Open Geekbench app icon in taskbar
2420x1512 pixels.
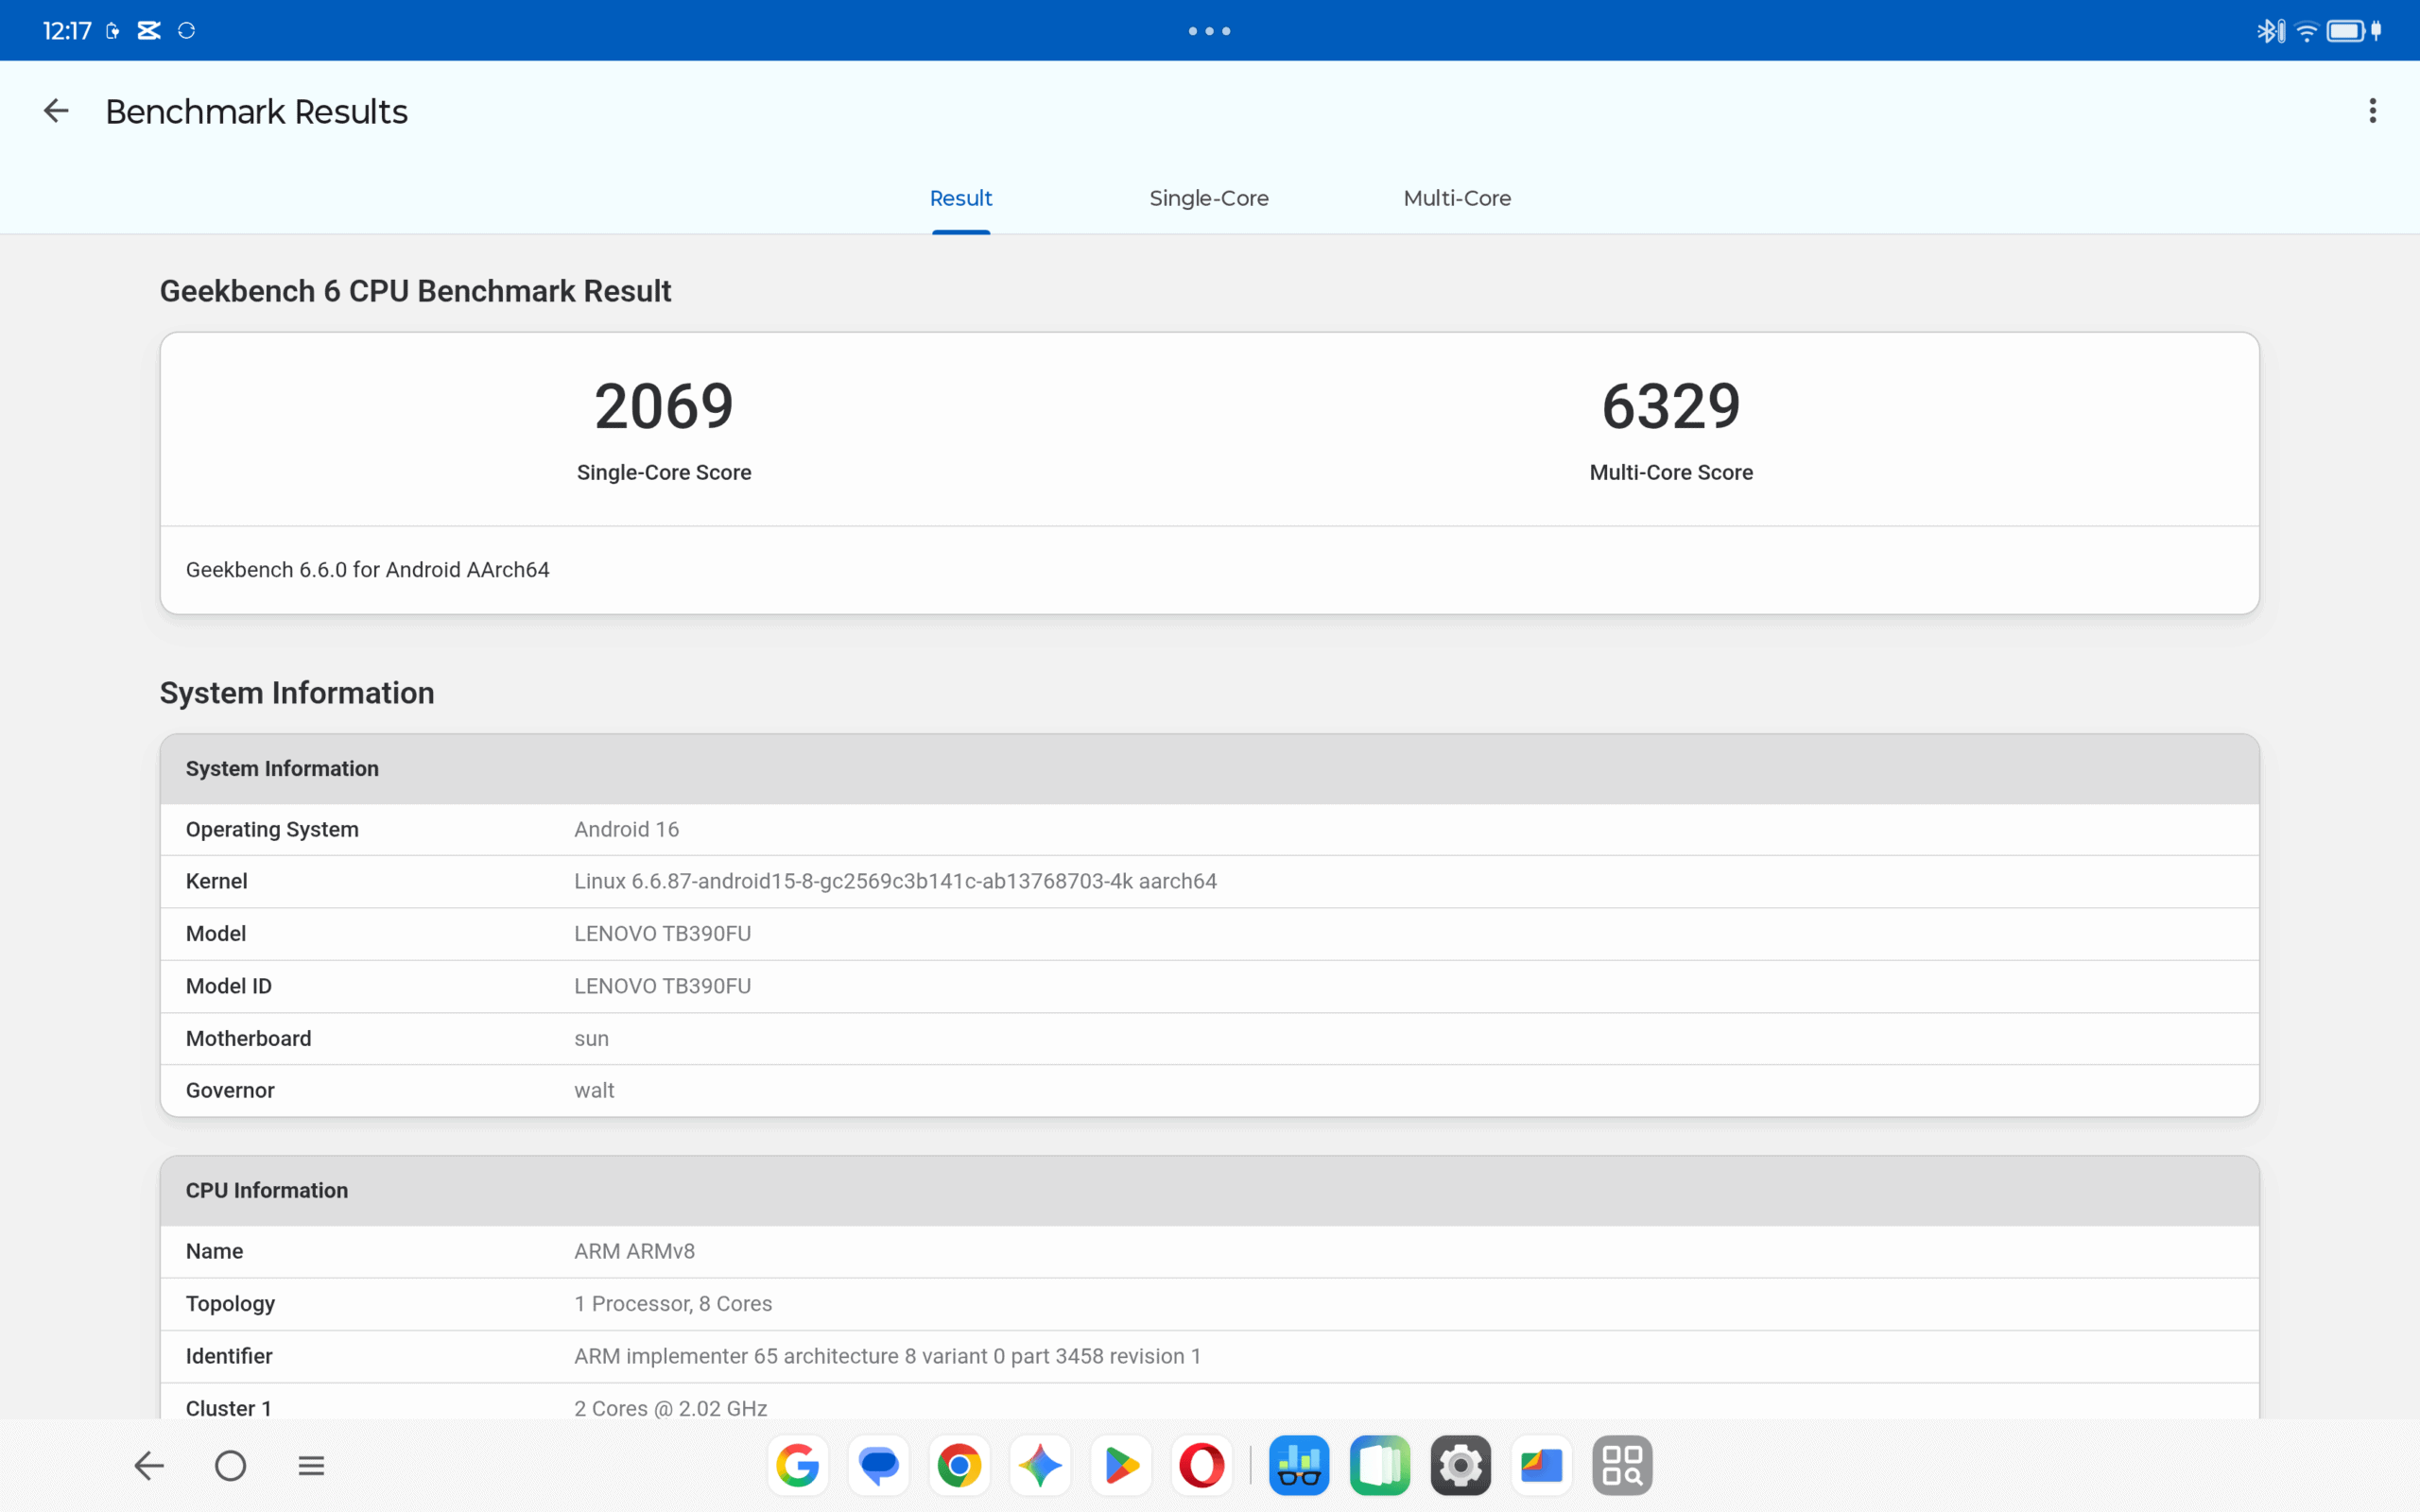pos(1299,1466)
